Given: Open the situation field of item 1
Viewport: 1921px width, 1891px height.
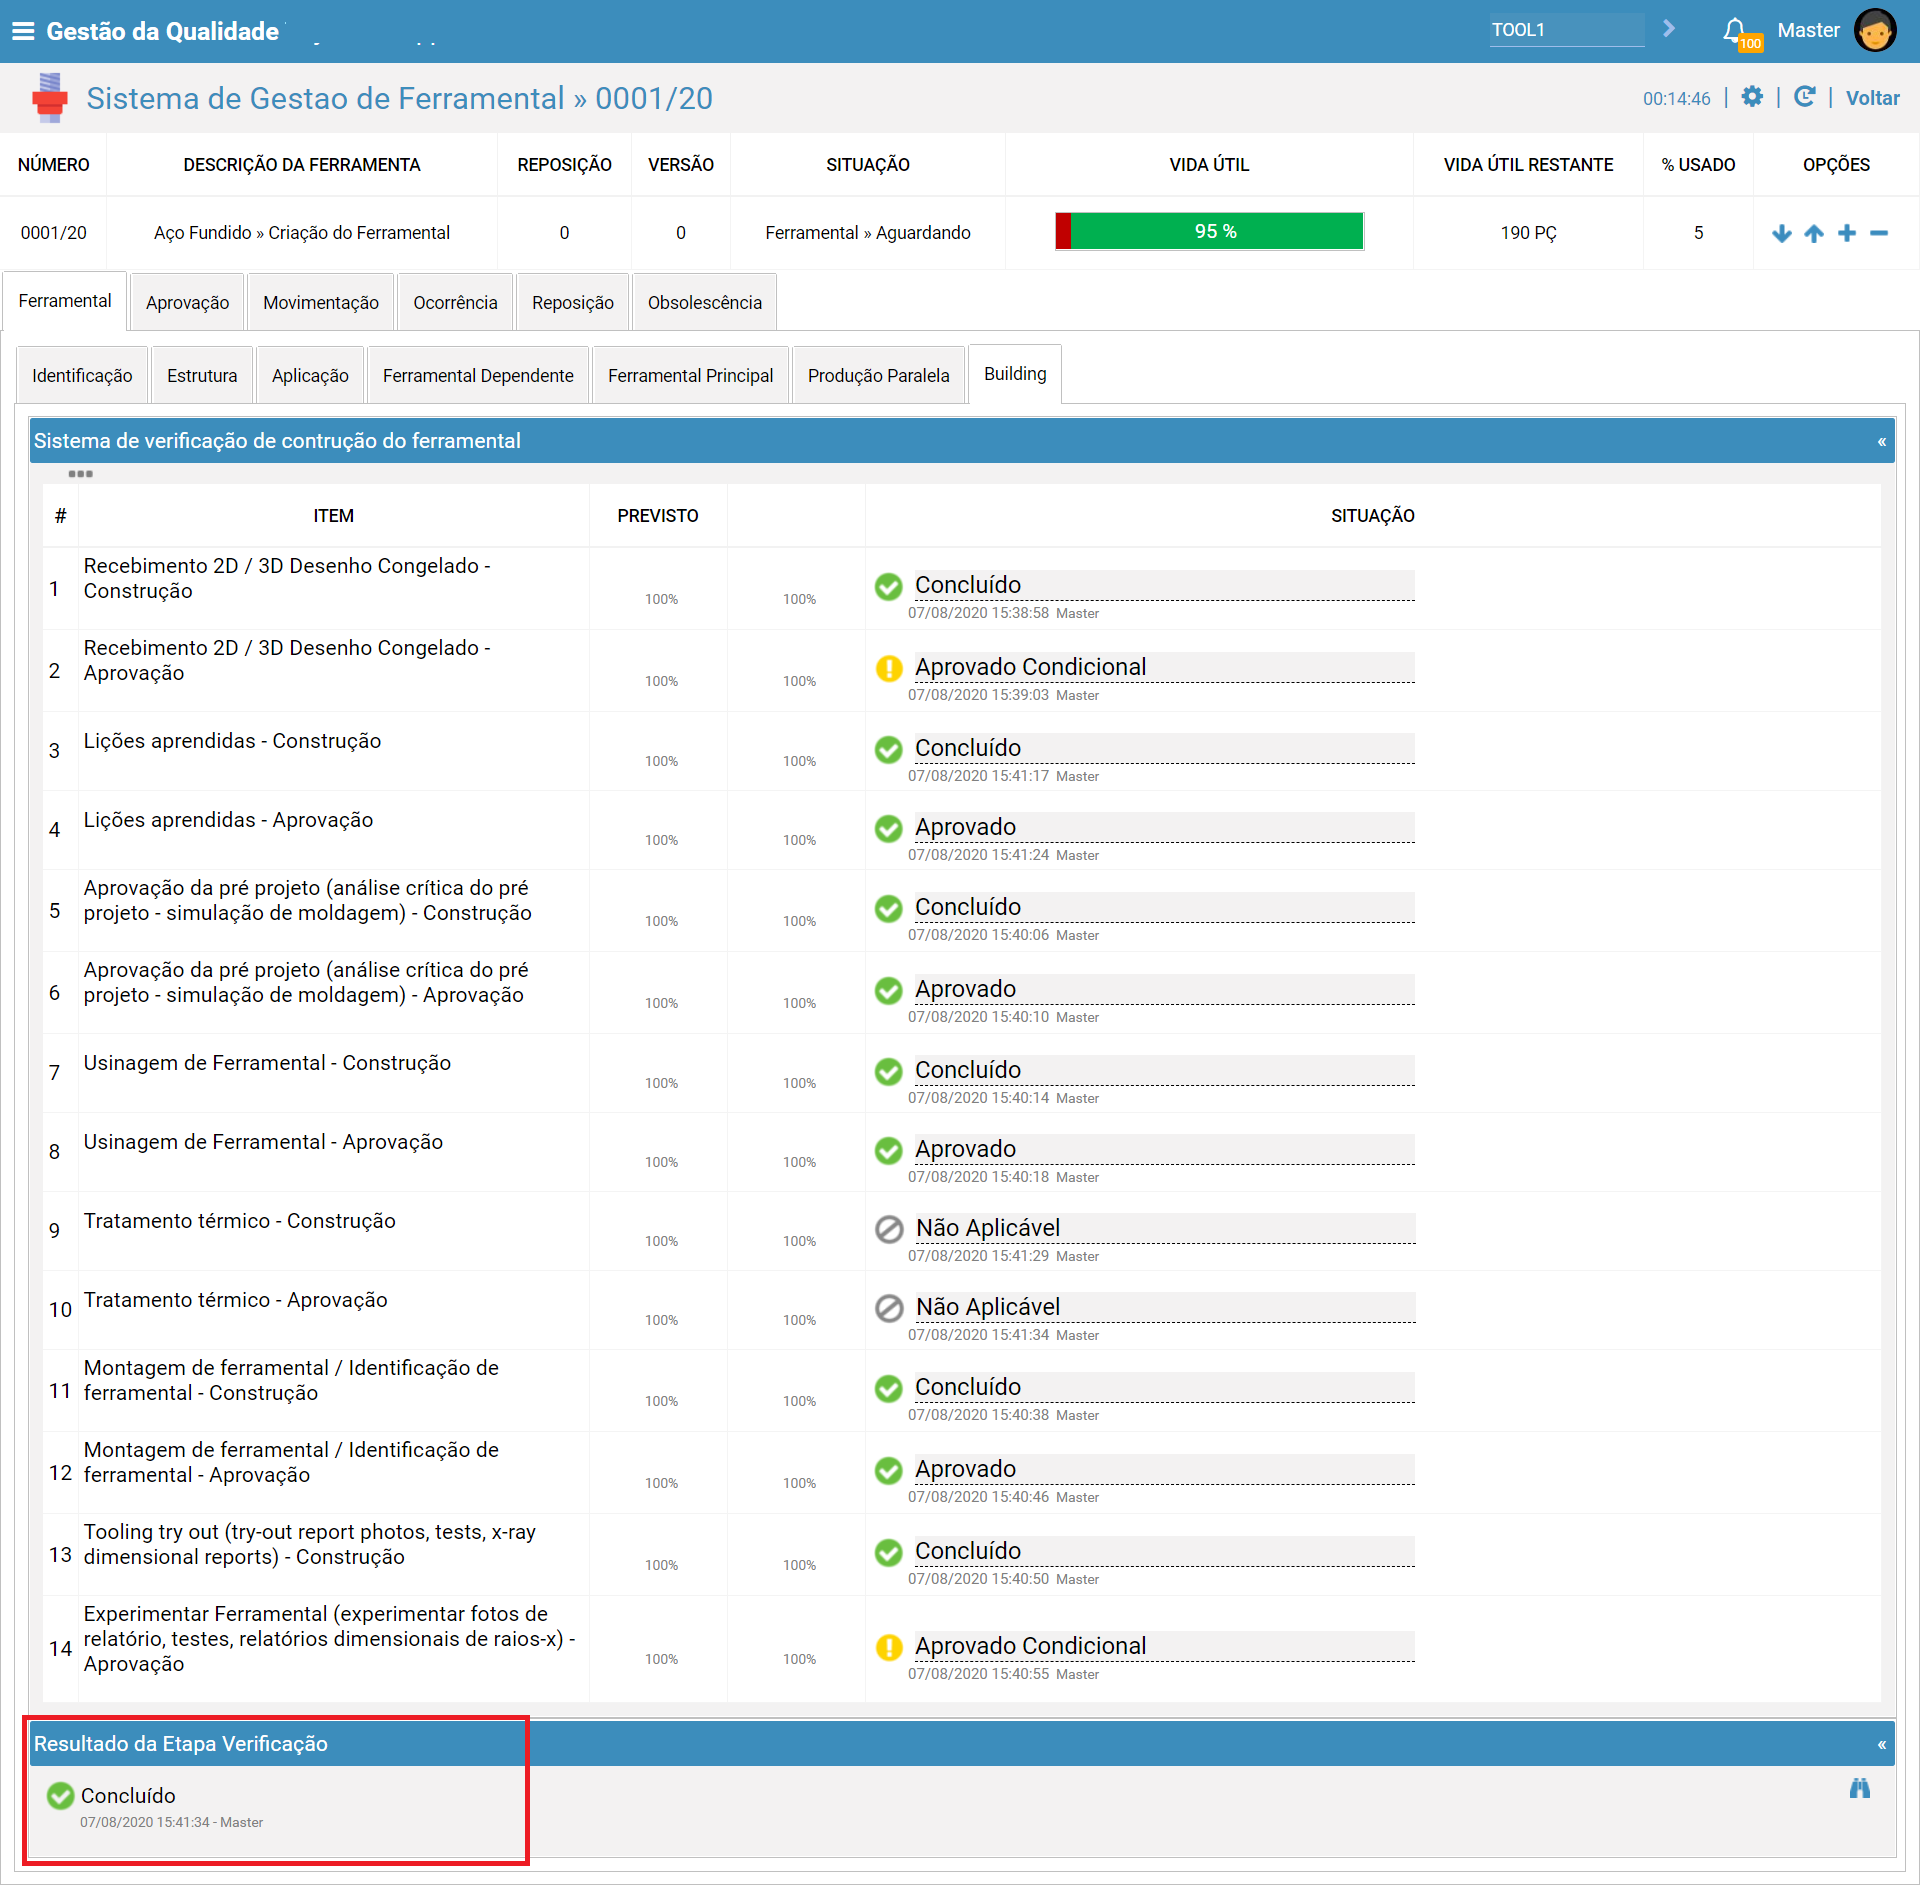Looking at the screenshot, I should [x=1164, y=585].
